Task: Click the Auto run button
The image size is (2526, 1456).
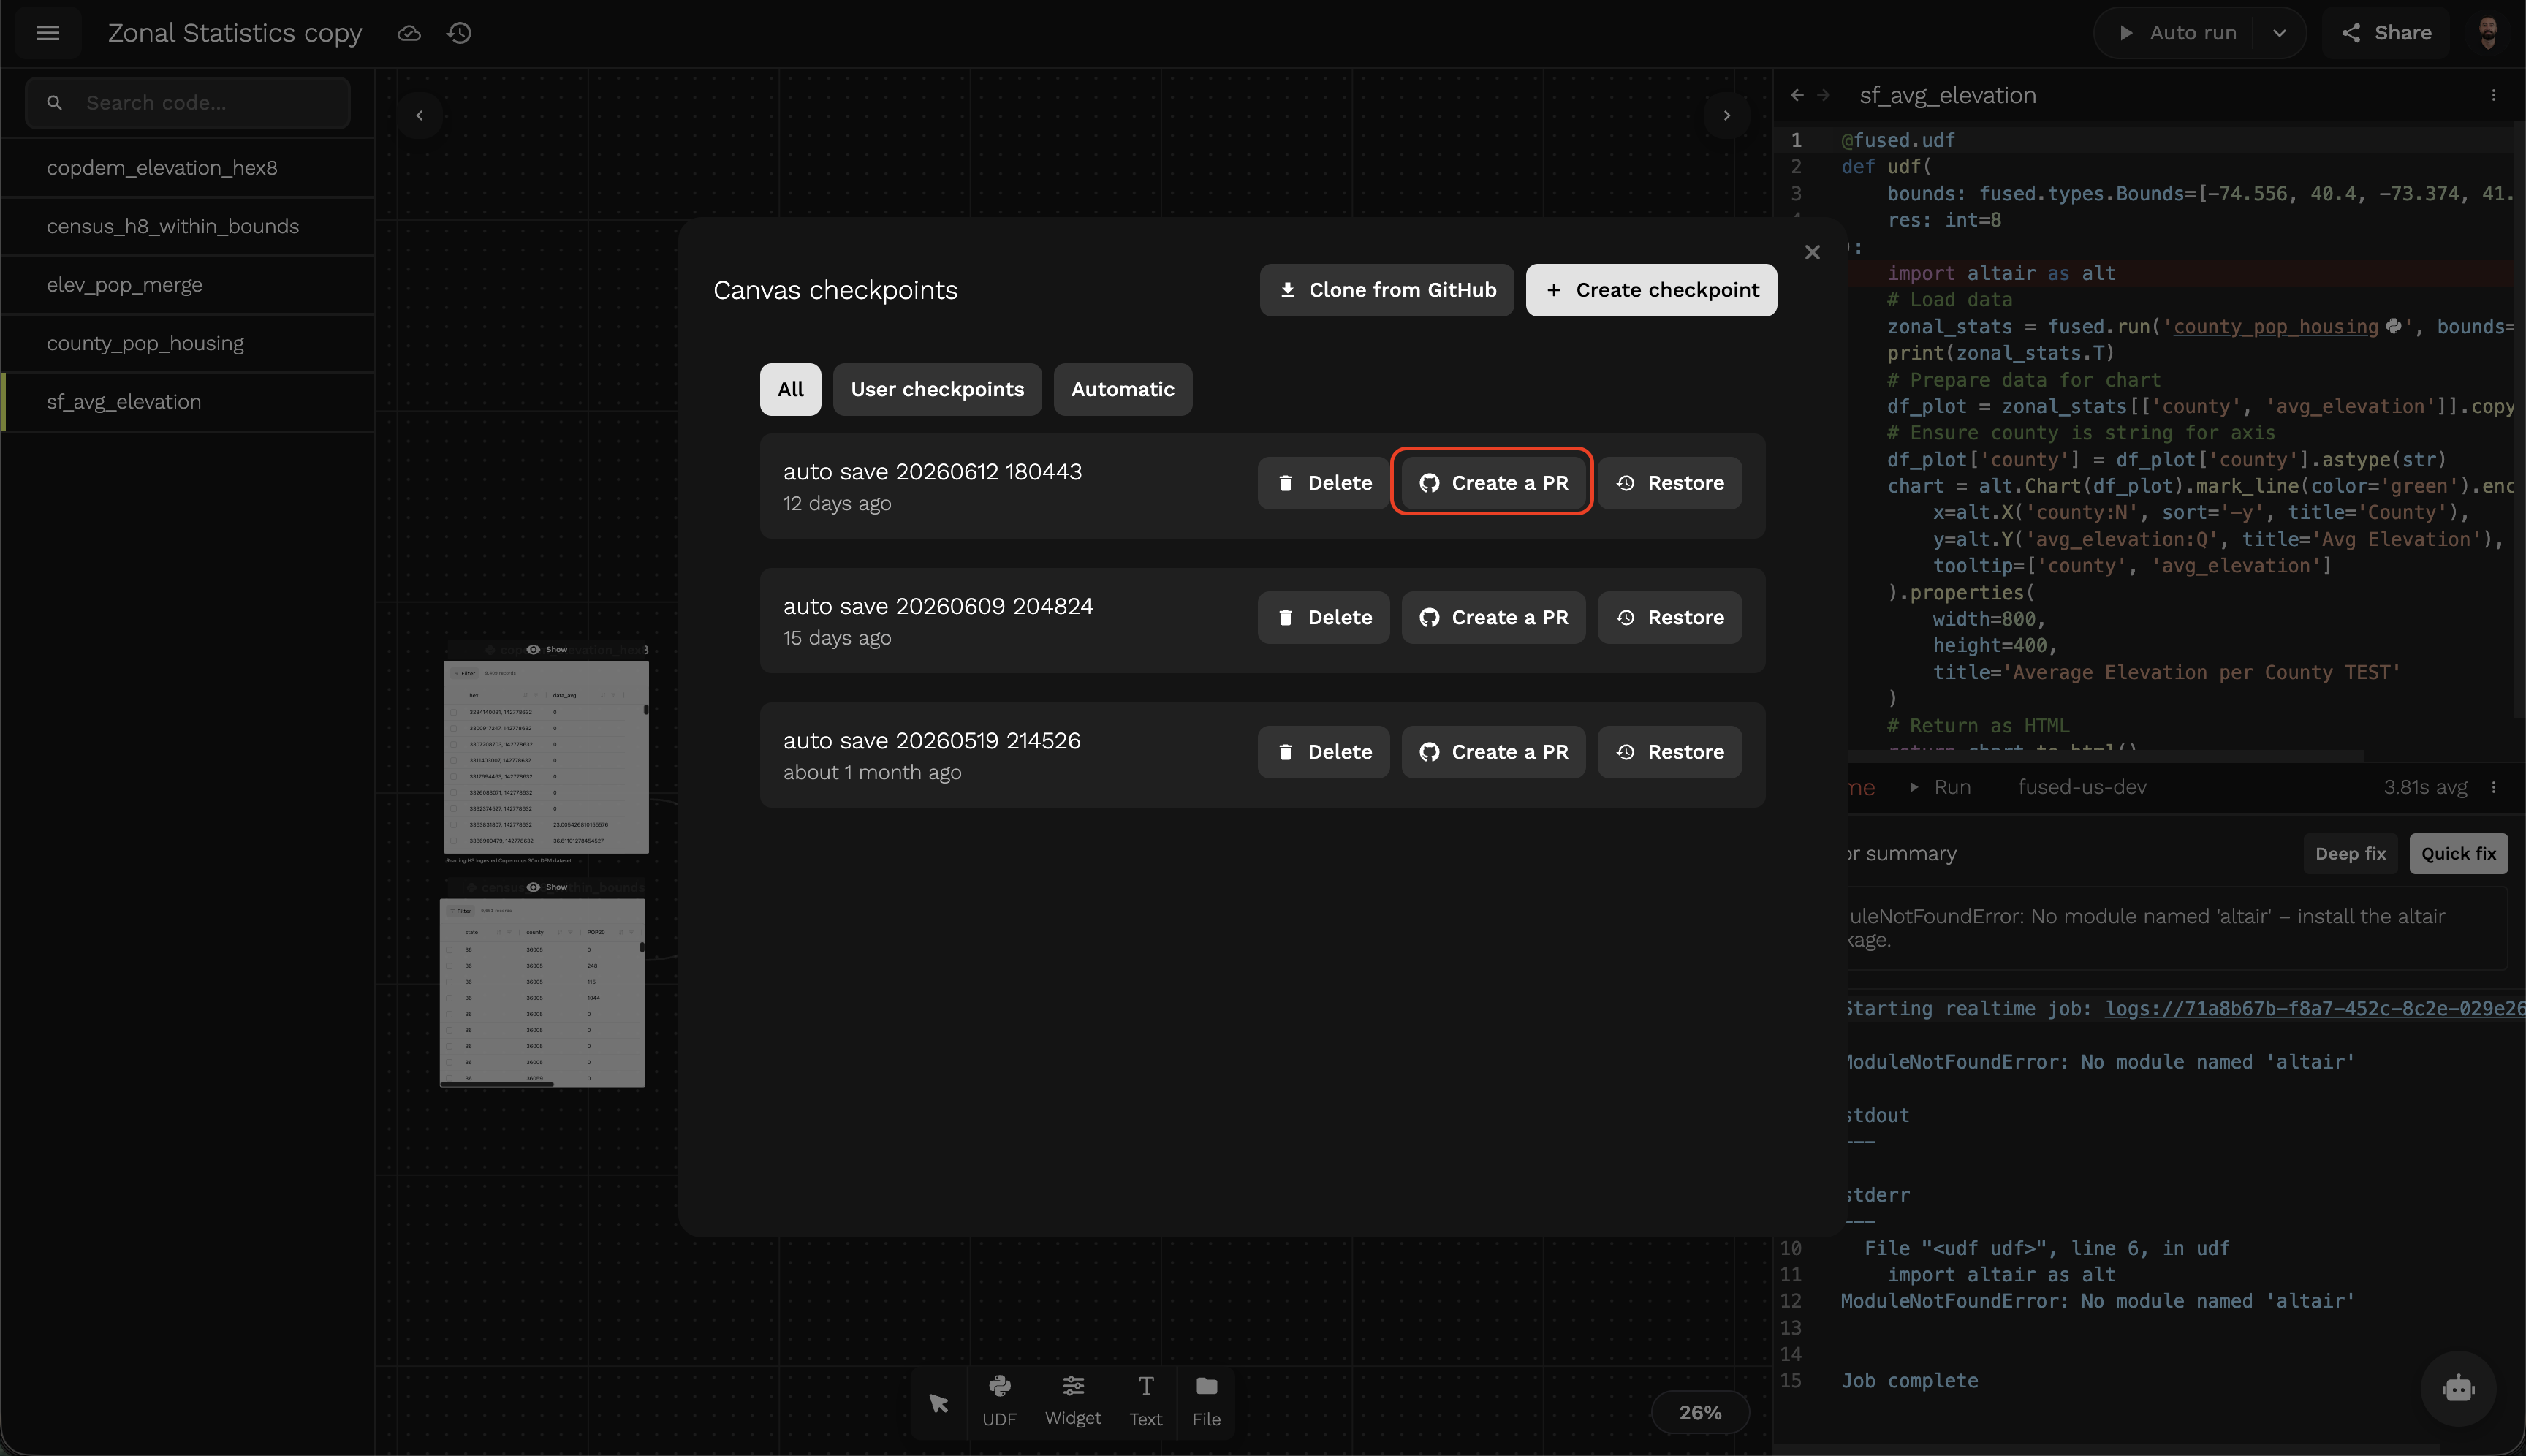Action: (2177, 33)
